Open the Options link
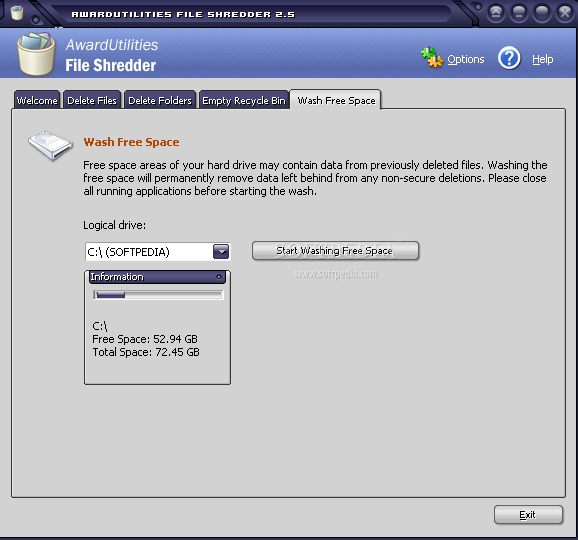The image size is (578, 540). point(466,59)
